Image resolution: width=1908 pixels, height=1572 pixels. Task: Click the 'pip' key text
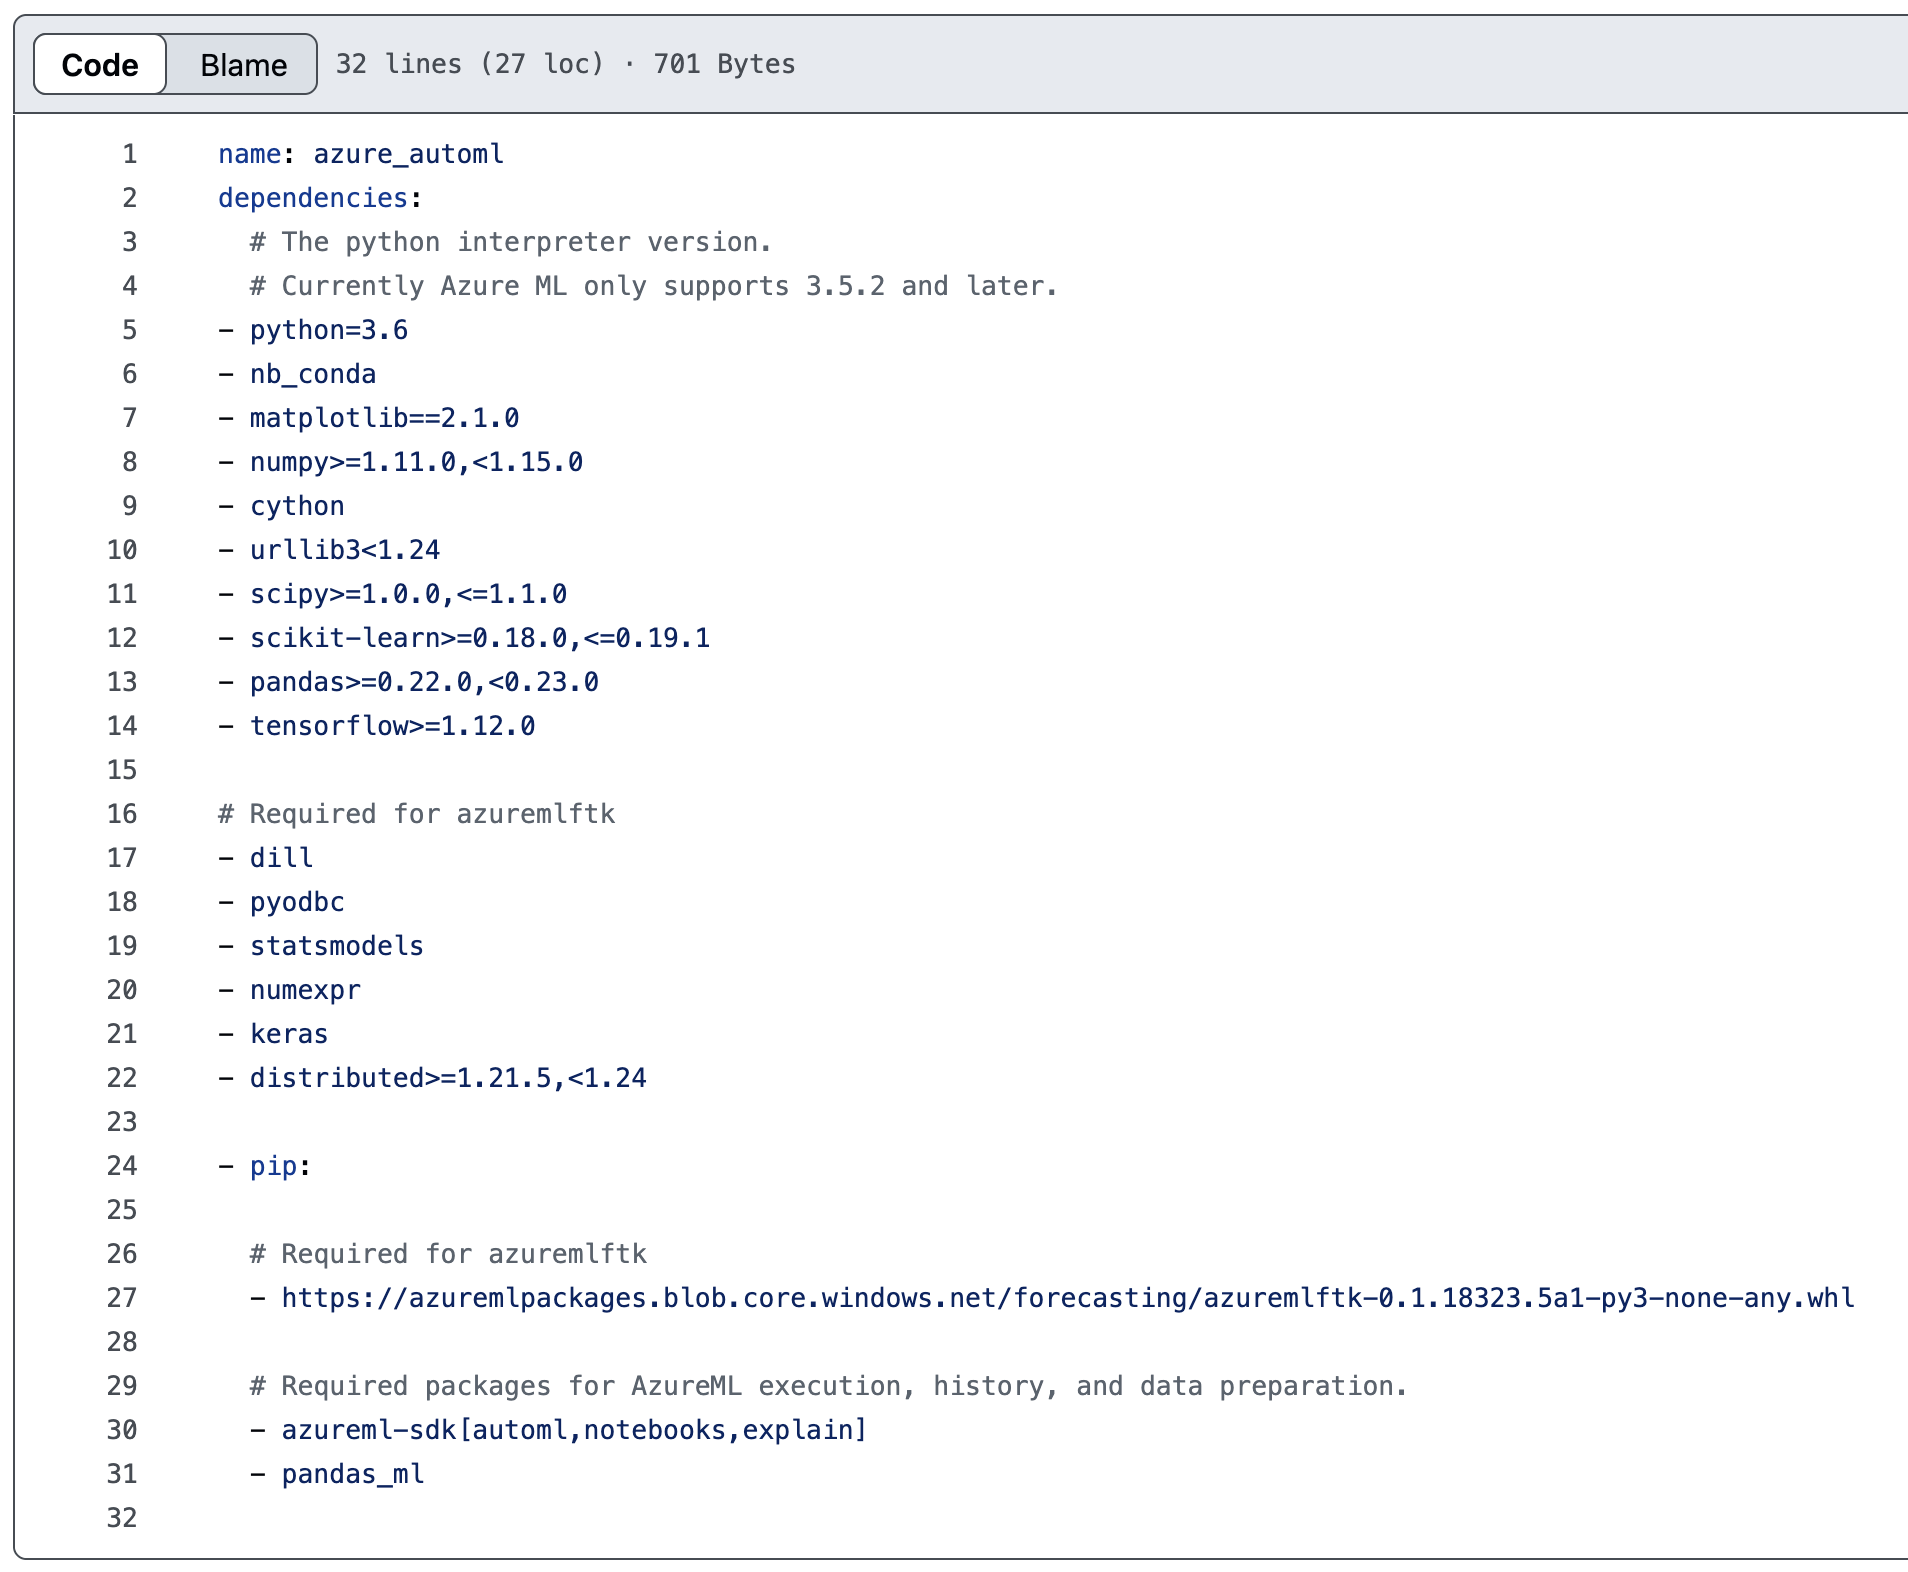tap(273, 1166)
